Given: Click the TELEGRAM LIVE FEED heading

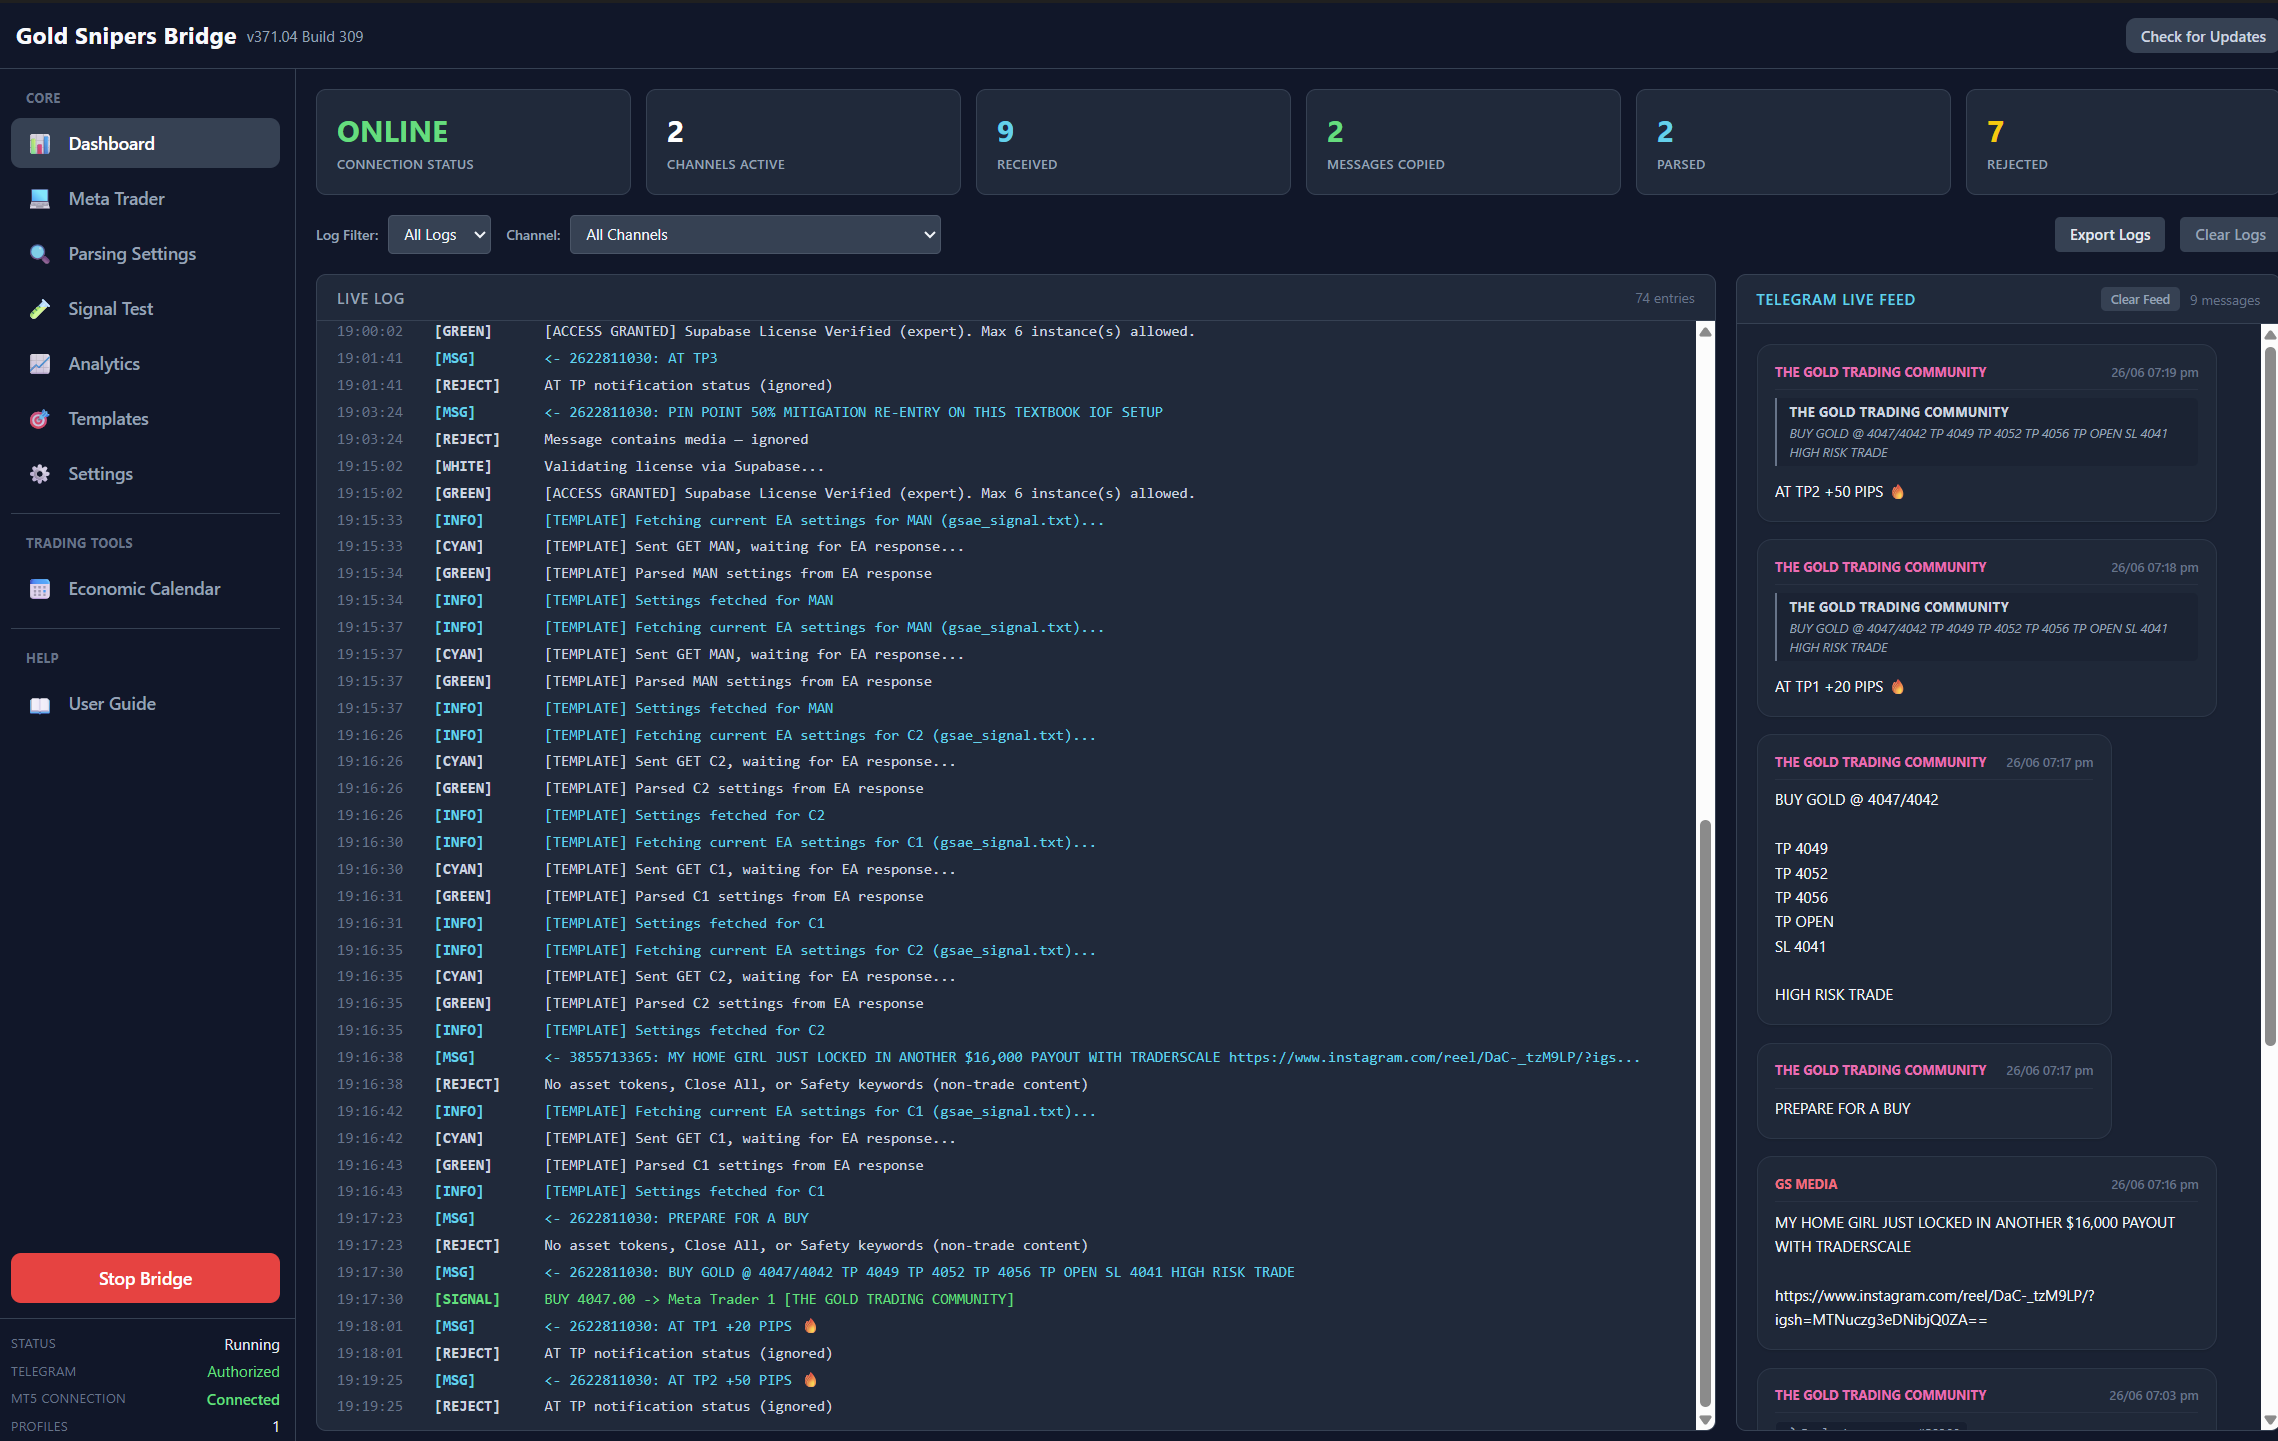Looking at the screenshot, I should coord(1835,299).
